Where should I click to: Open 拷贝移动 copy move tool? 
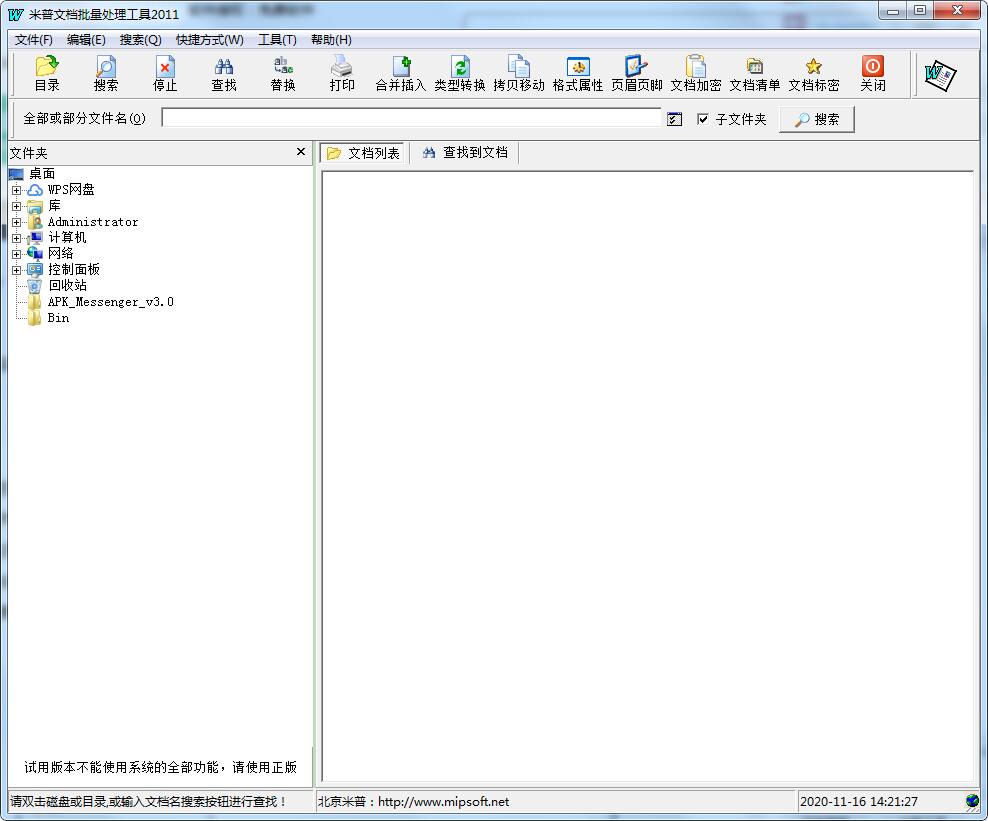click(x=519, y=74)
